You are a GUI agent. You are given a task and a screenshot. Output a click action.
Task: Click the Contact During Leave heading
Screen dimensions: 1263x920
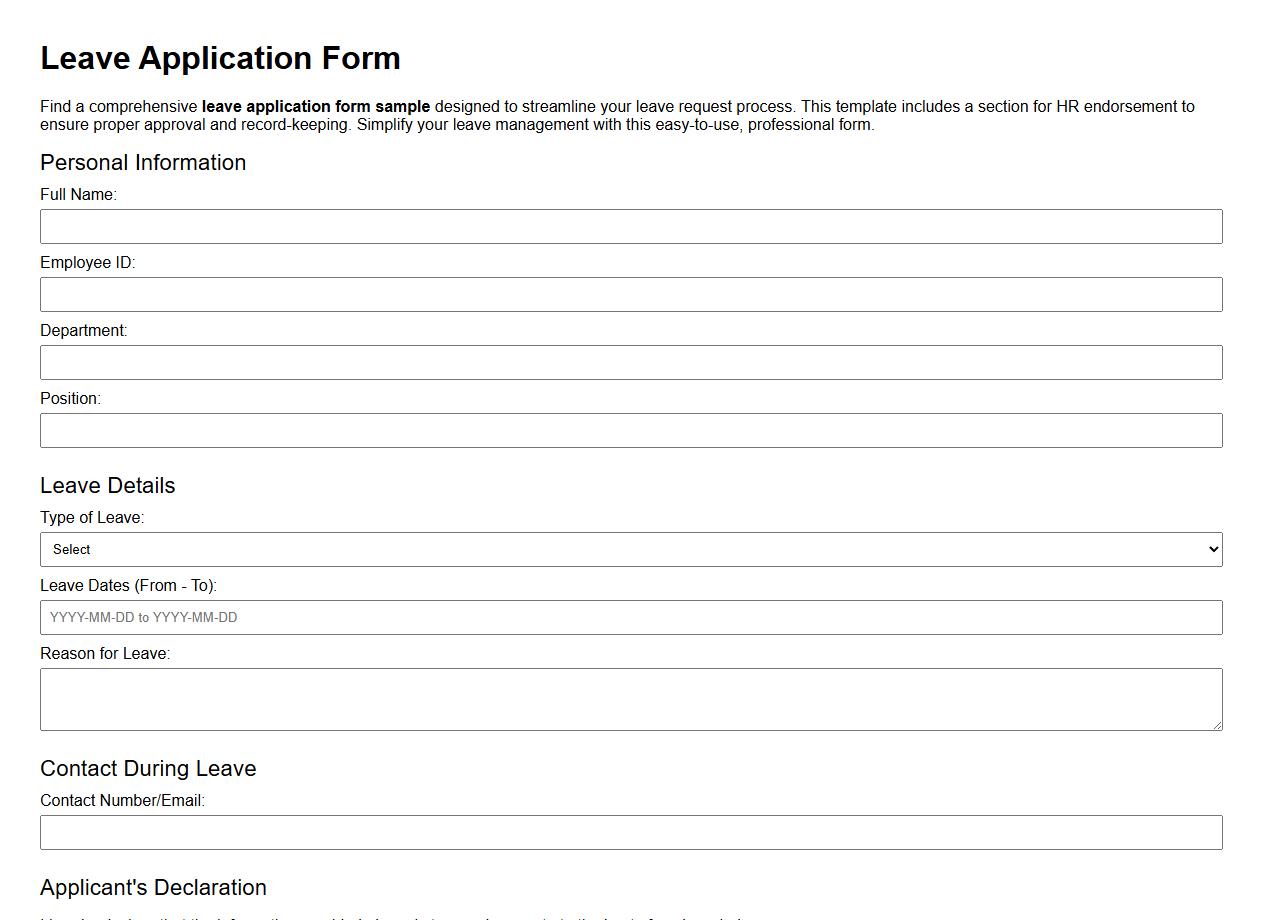tap(148, 768)
